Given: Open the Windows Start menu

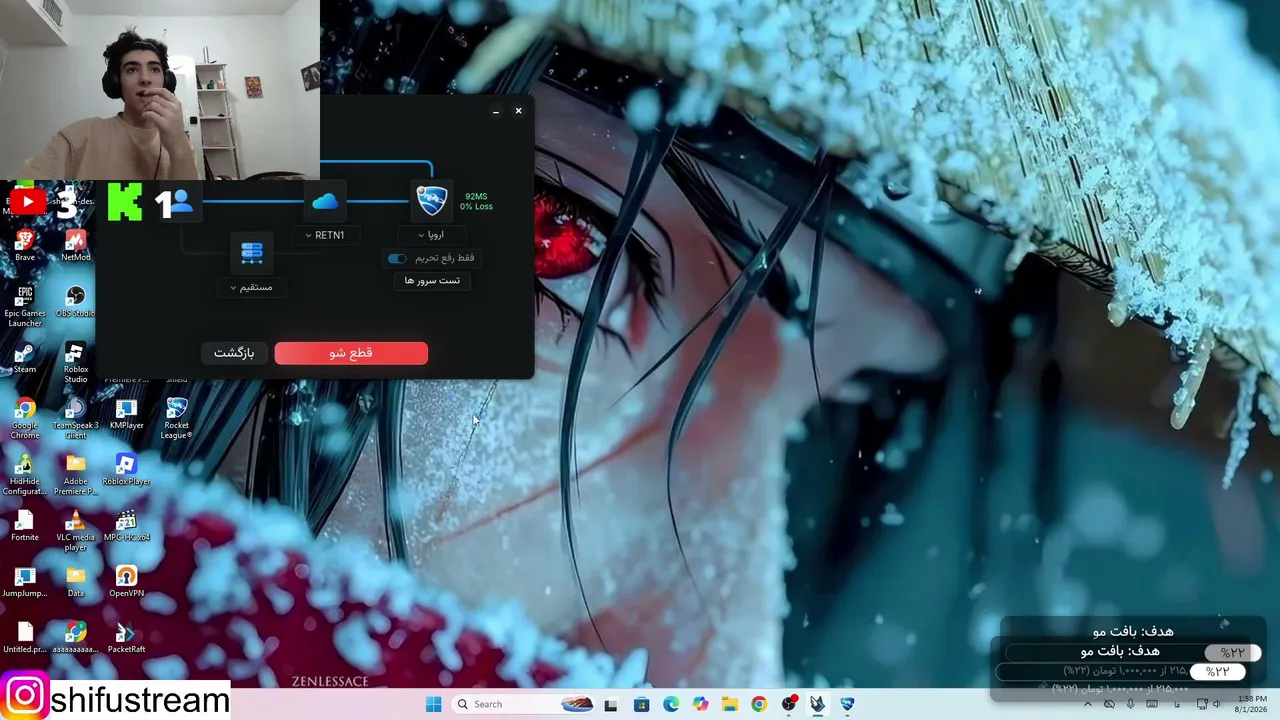Looking at the screenshot, I should pyautogui.click(x=433, y=704).
